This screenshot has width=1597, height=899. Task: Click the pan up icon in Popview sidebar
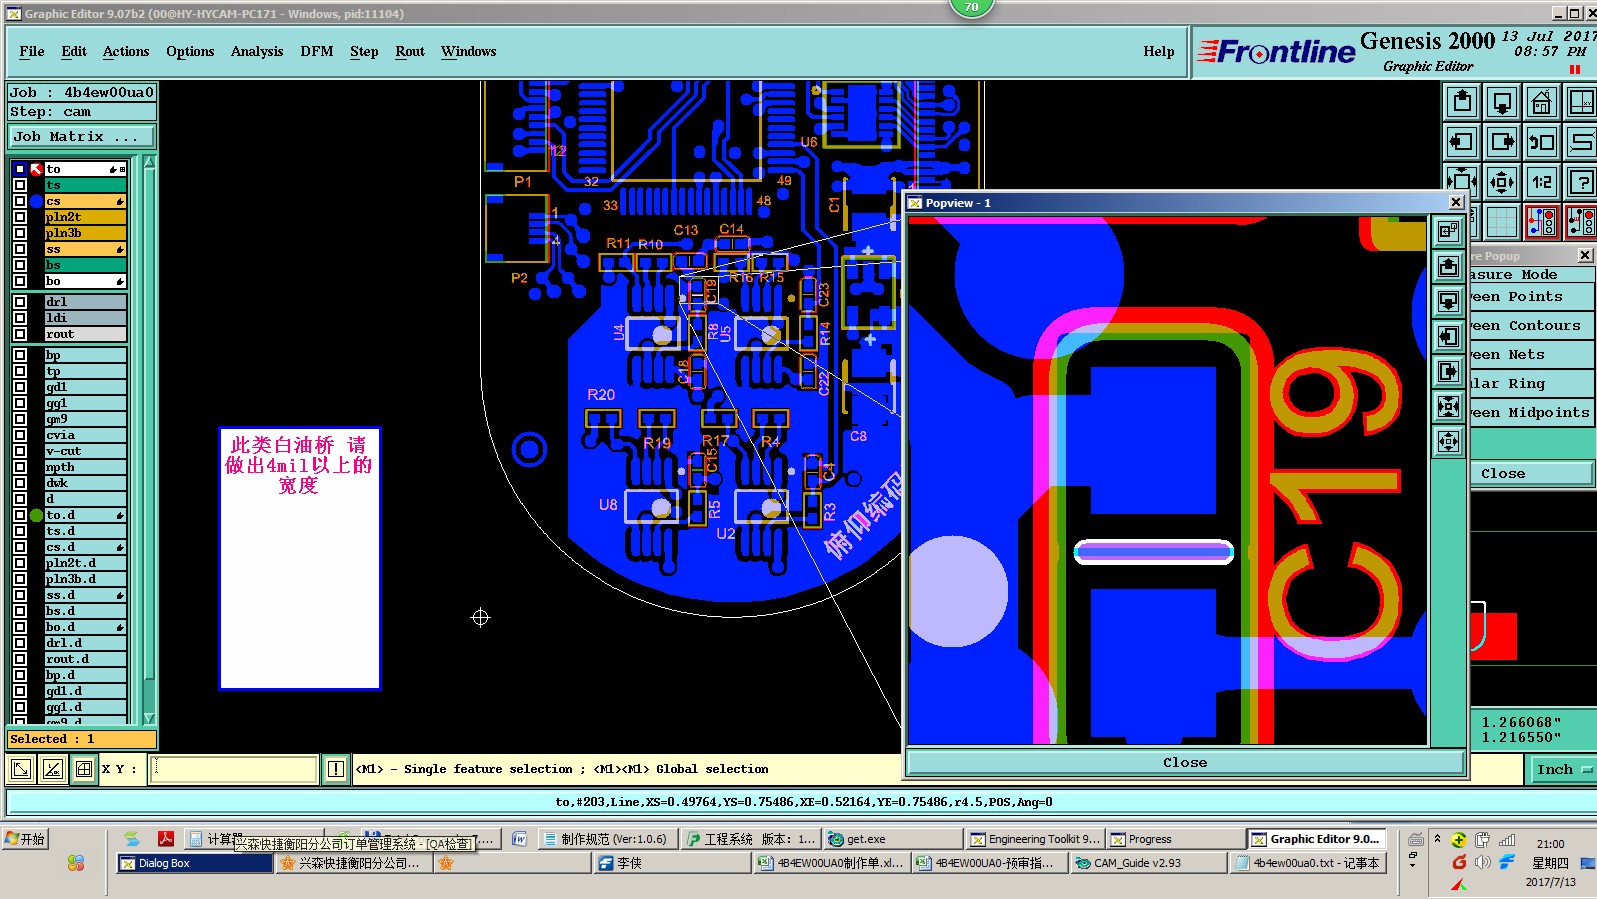tap(1448, 266)
